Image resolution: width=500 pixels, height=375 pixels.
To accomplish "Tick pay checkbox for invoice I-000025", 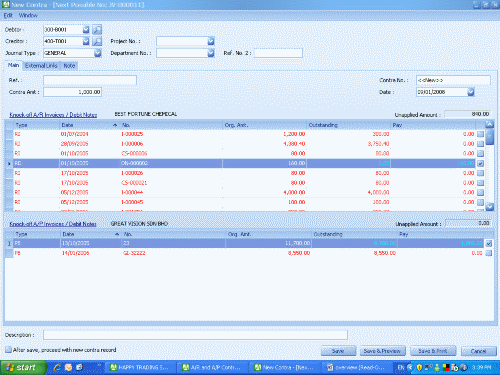I will [480, 134].
